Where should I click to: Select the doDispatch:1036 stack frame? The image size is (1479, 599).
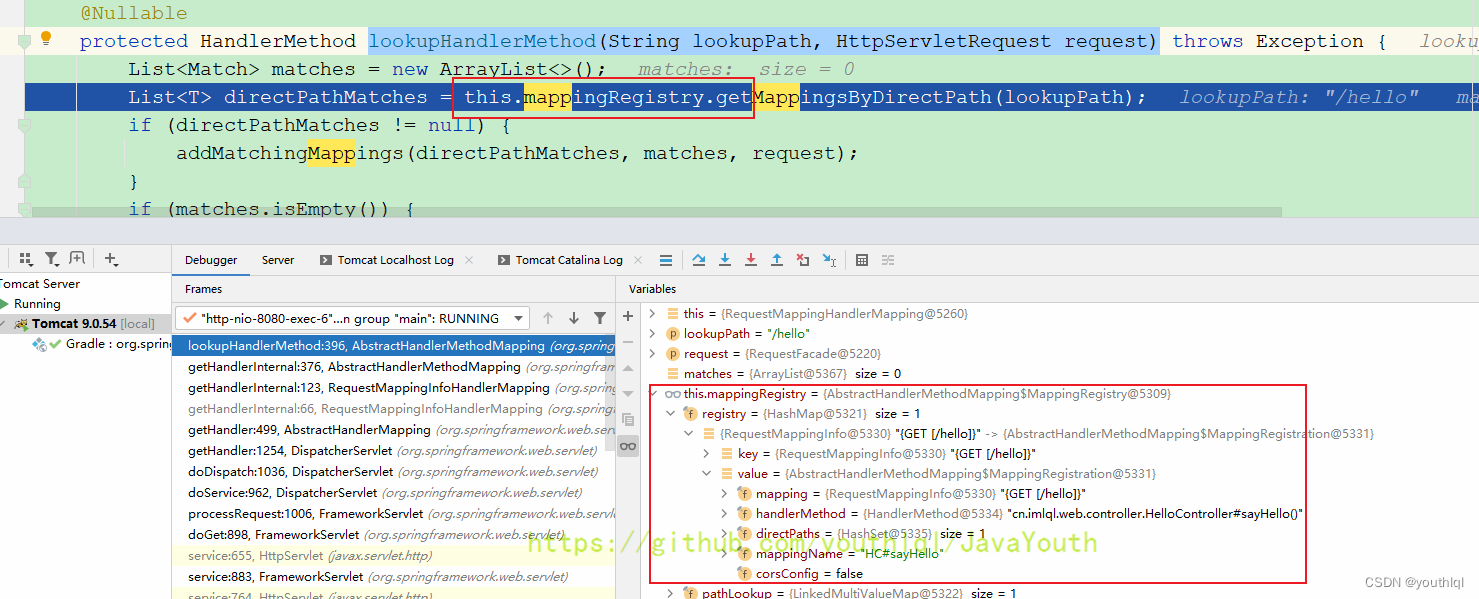[x=394, y=472]
